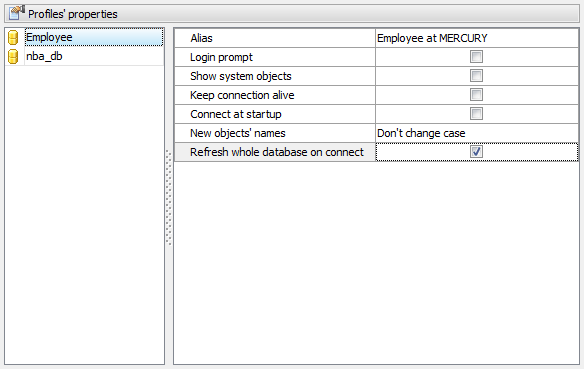Image resolution: width=584 pixels, height=369 pixels.
Task: Select the Employee profile in list
Action: [94, 37]
